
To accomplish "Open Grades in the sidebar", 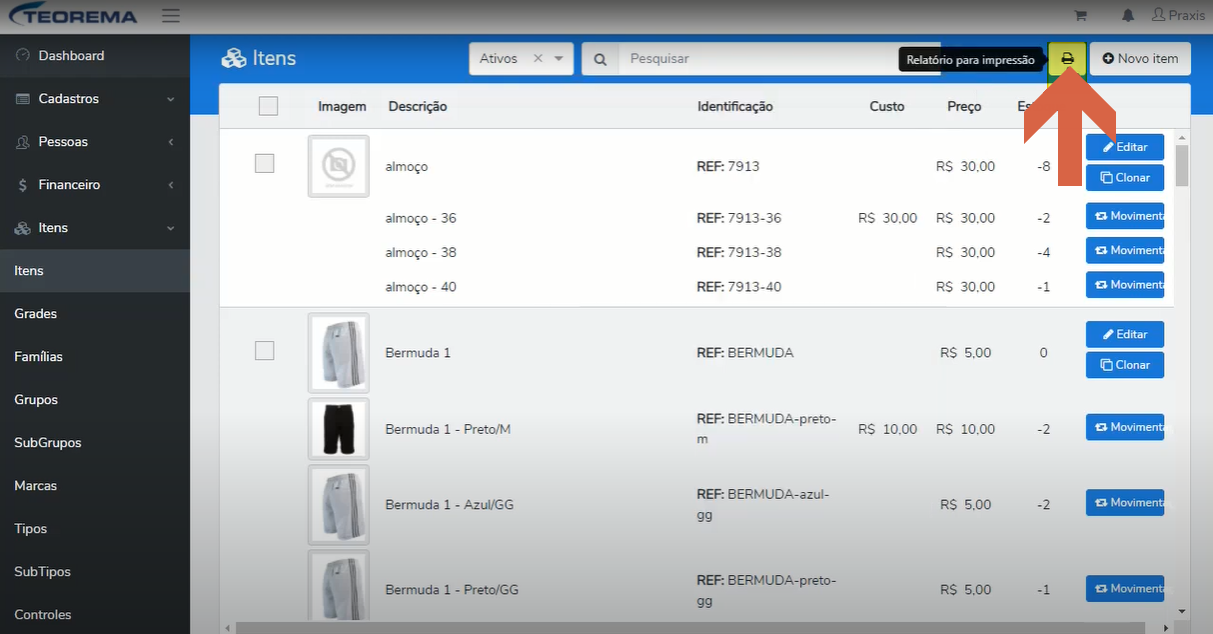I will pos(95,314).
